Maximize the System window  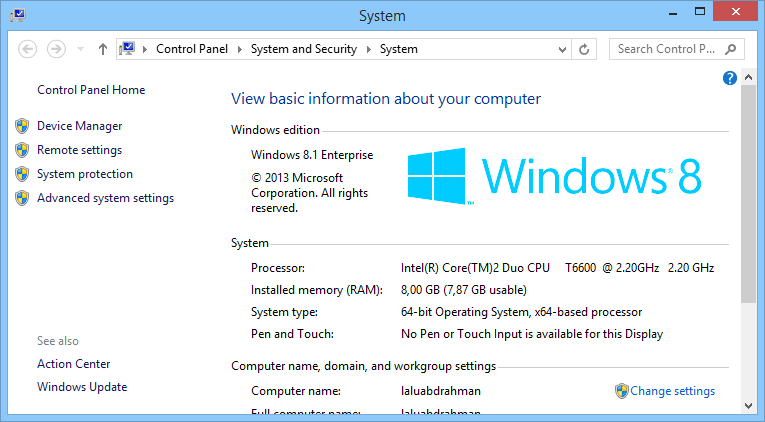point(700,12)
